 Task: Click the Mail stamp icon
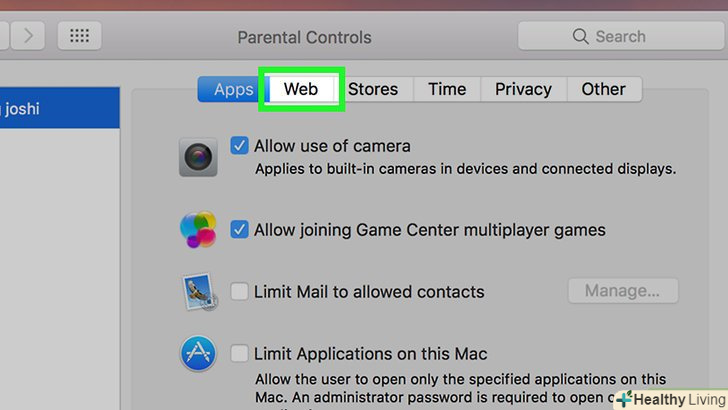(x=197, y=291)
